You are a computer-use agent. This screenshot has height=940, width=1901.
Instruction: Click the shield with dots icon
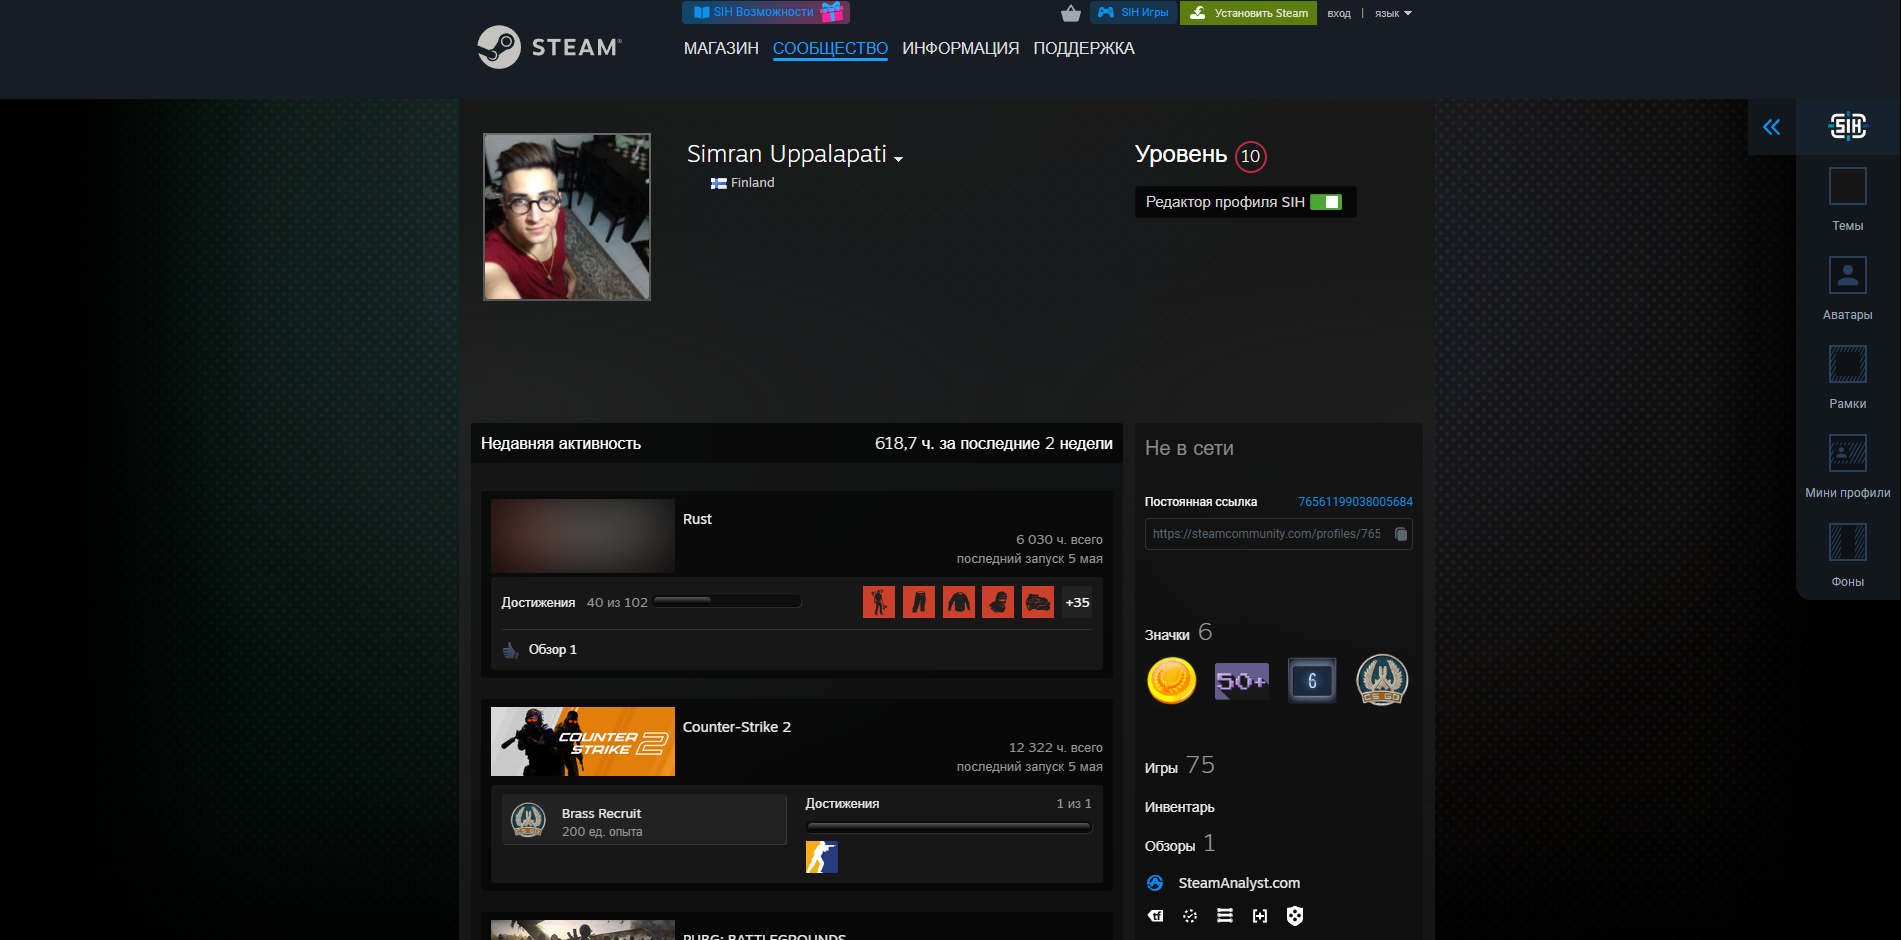(1295, 916)
